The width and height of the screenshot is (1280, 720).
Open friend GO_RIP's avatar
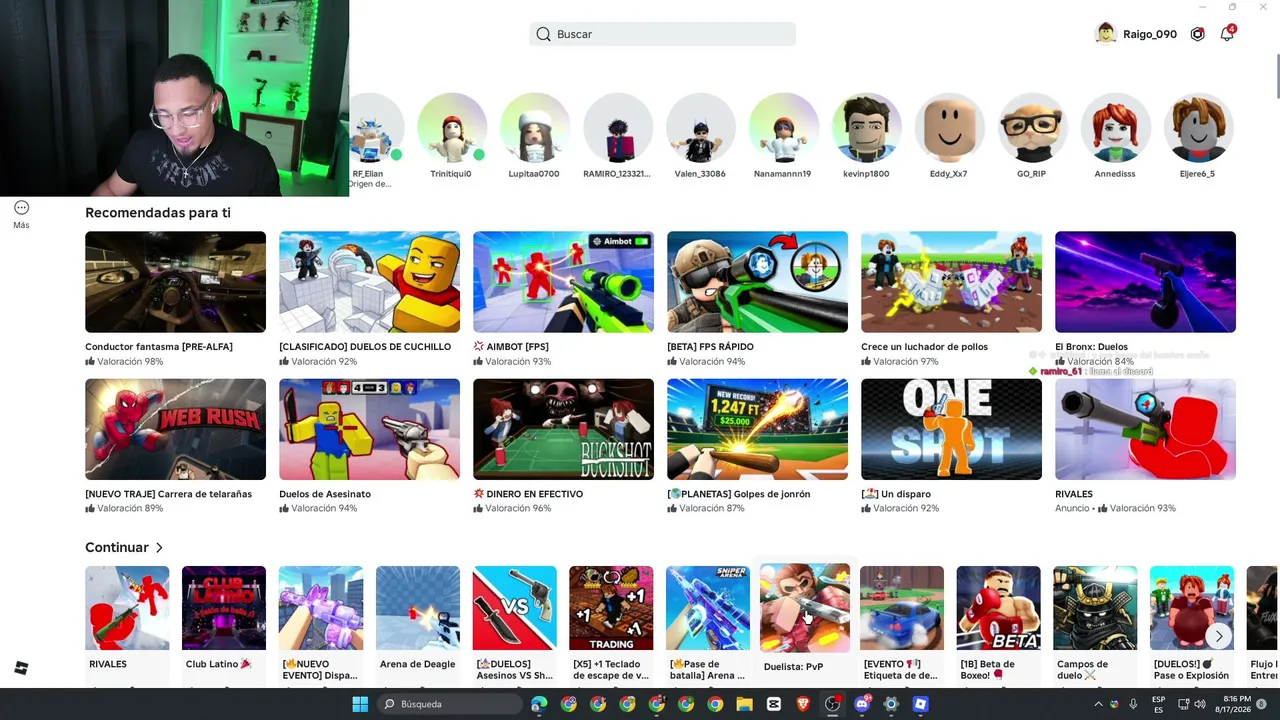(1032, 127)
